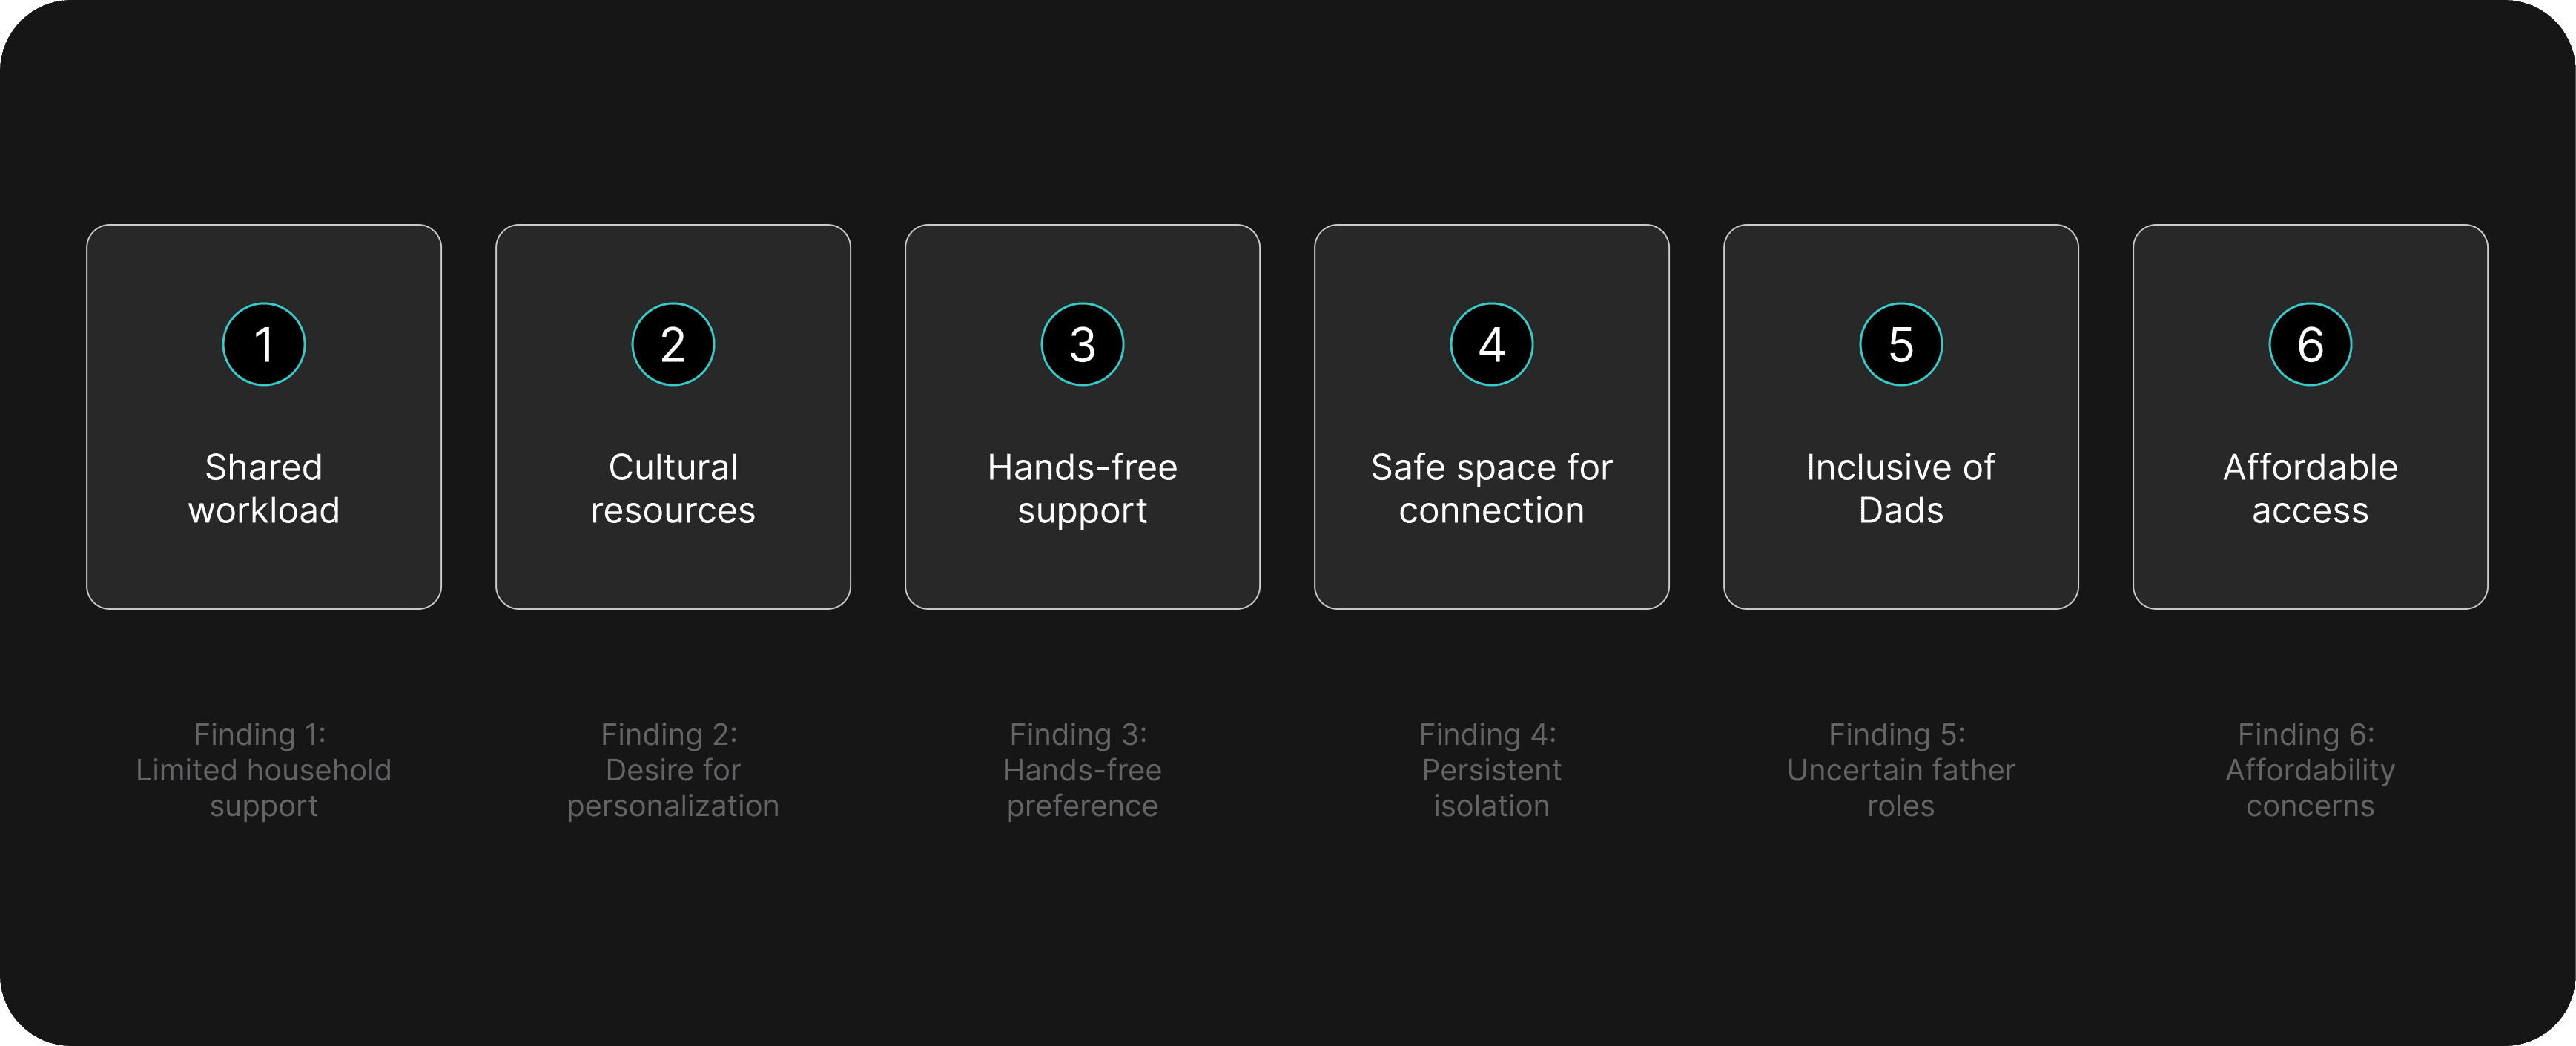The width and height of the screenshot is (2576, 1046).
Task: Select Finding 5 Uncertain father roles text
Action: coord(1901,770)
